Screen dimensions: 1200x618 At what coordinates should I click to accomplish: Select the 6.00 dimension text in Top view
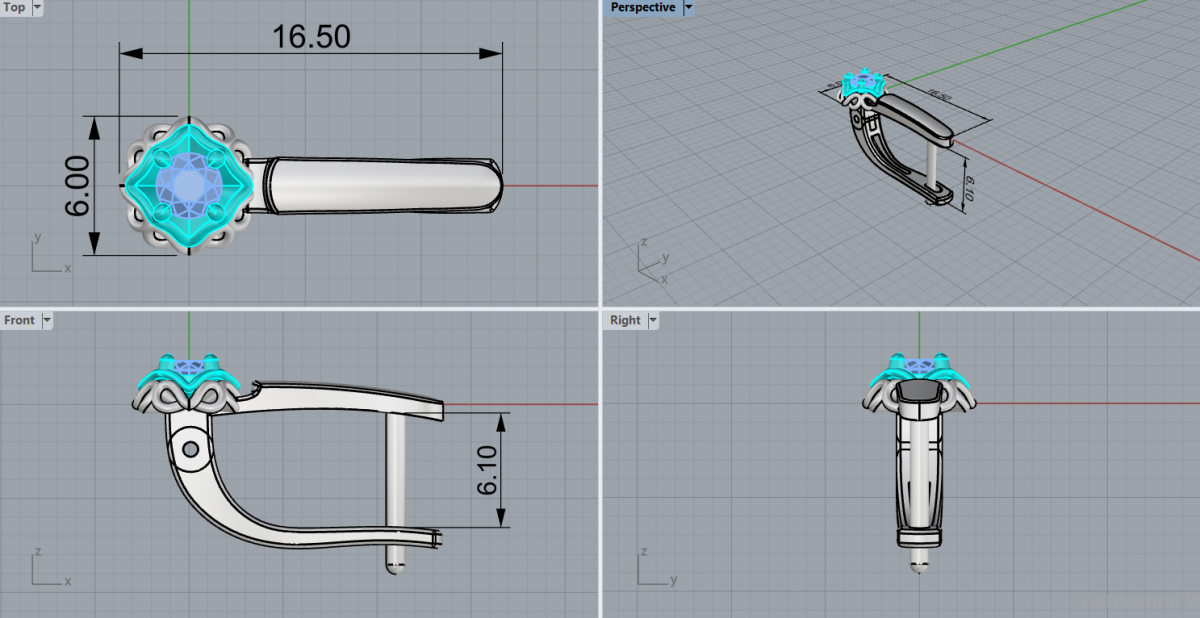coord(77,186)
